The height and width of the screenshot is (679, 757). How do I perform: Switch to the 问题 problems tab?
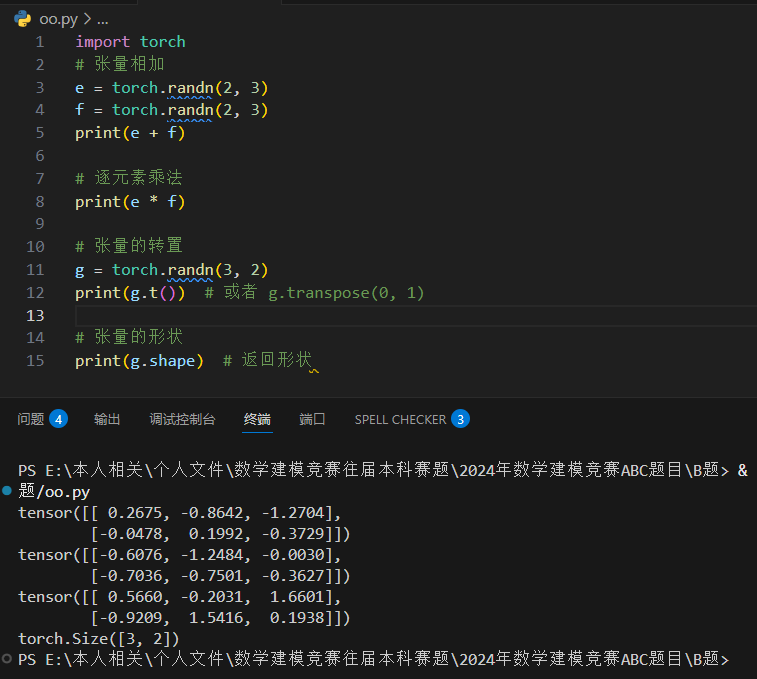30,419
